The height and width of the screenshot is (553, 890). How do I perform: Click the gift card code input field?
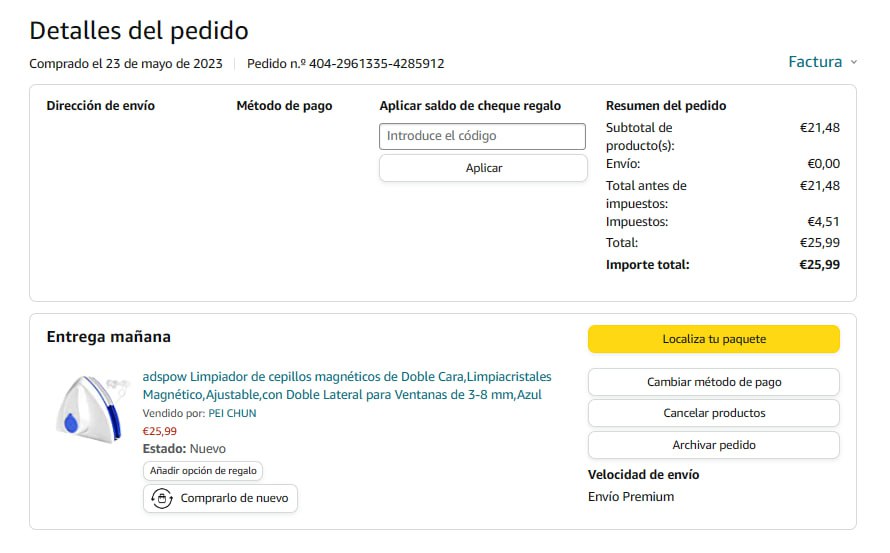tap(482, 136)
